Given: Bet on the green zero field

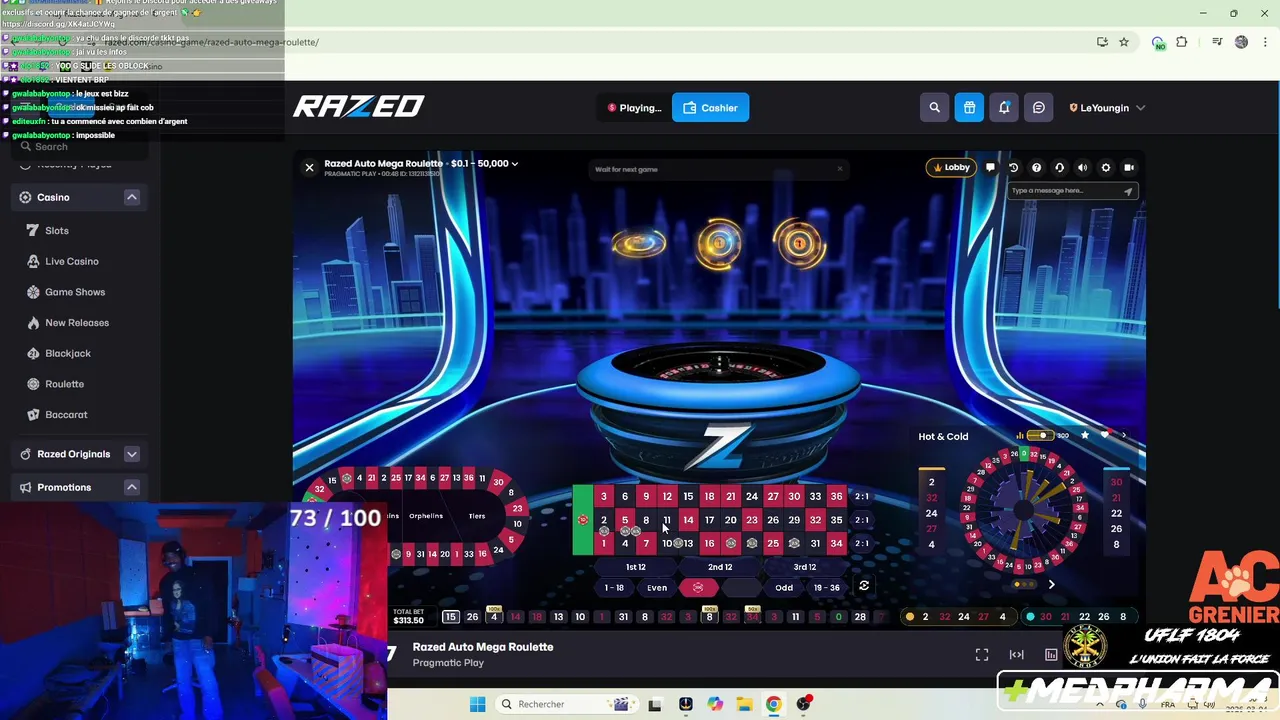Looking at the screenshot, I should (582, 520).
